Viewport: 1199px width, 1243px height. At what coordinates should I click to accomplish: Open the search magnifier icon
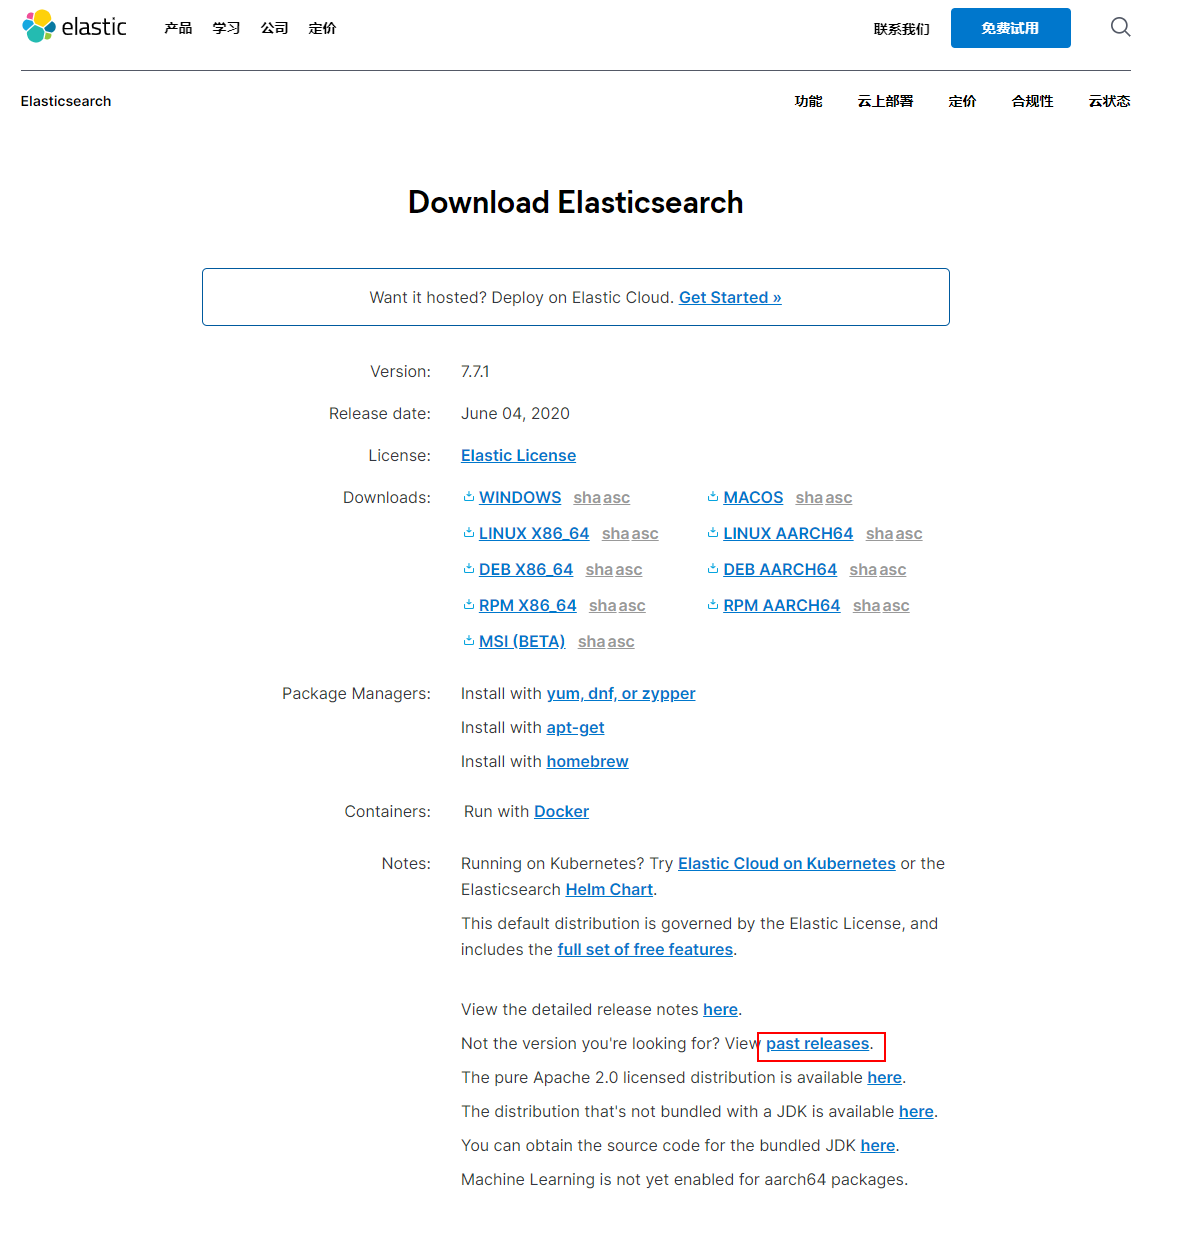1120,27
